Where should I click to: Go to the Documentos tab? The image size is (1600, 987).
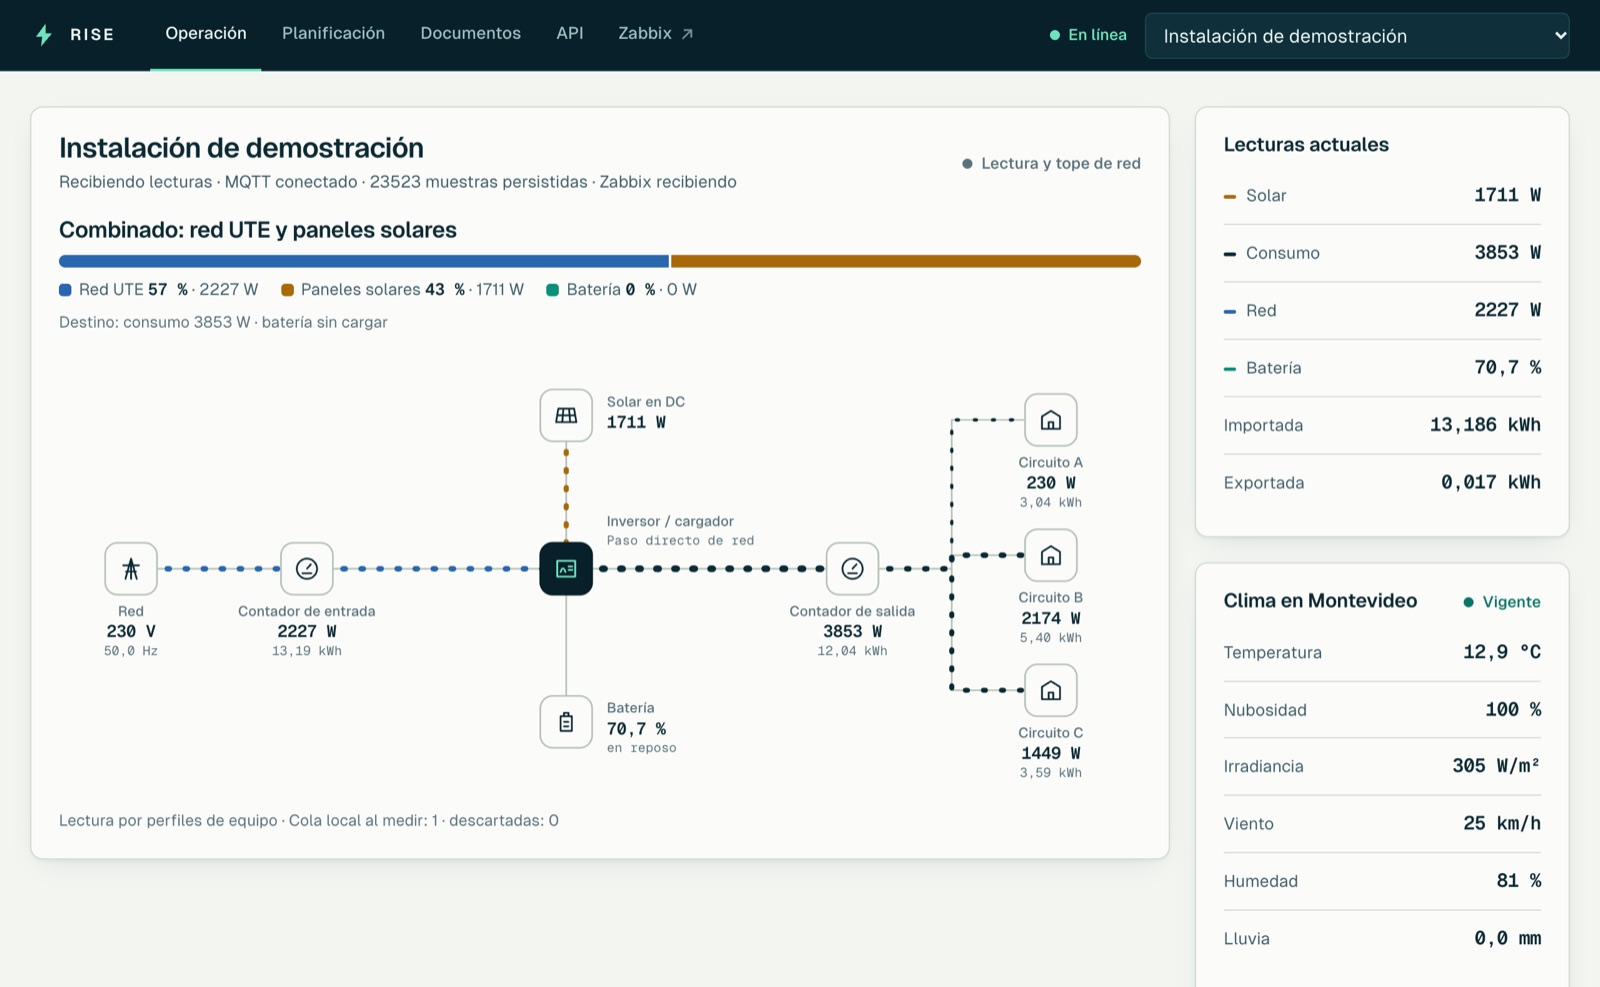click(x=470, y=34)
